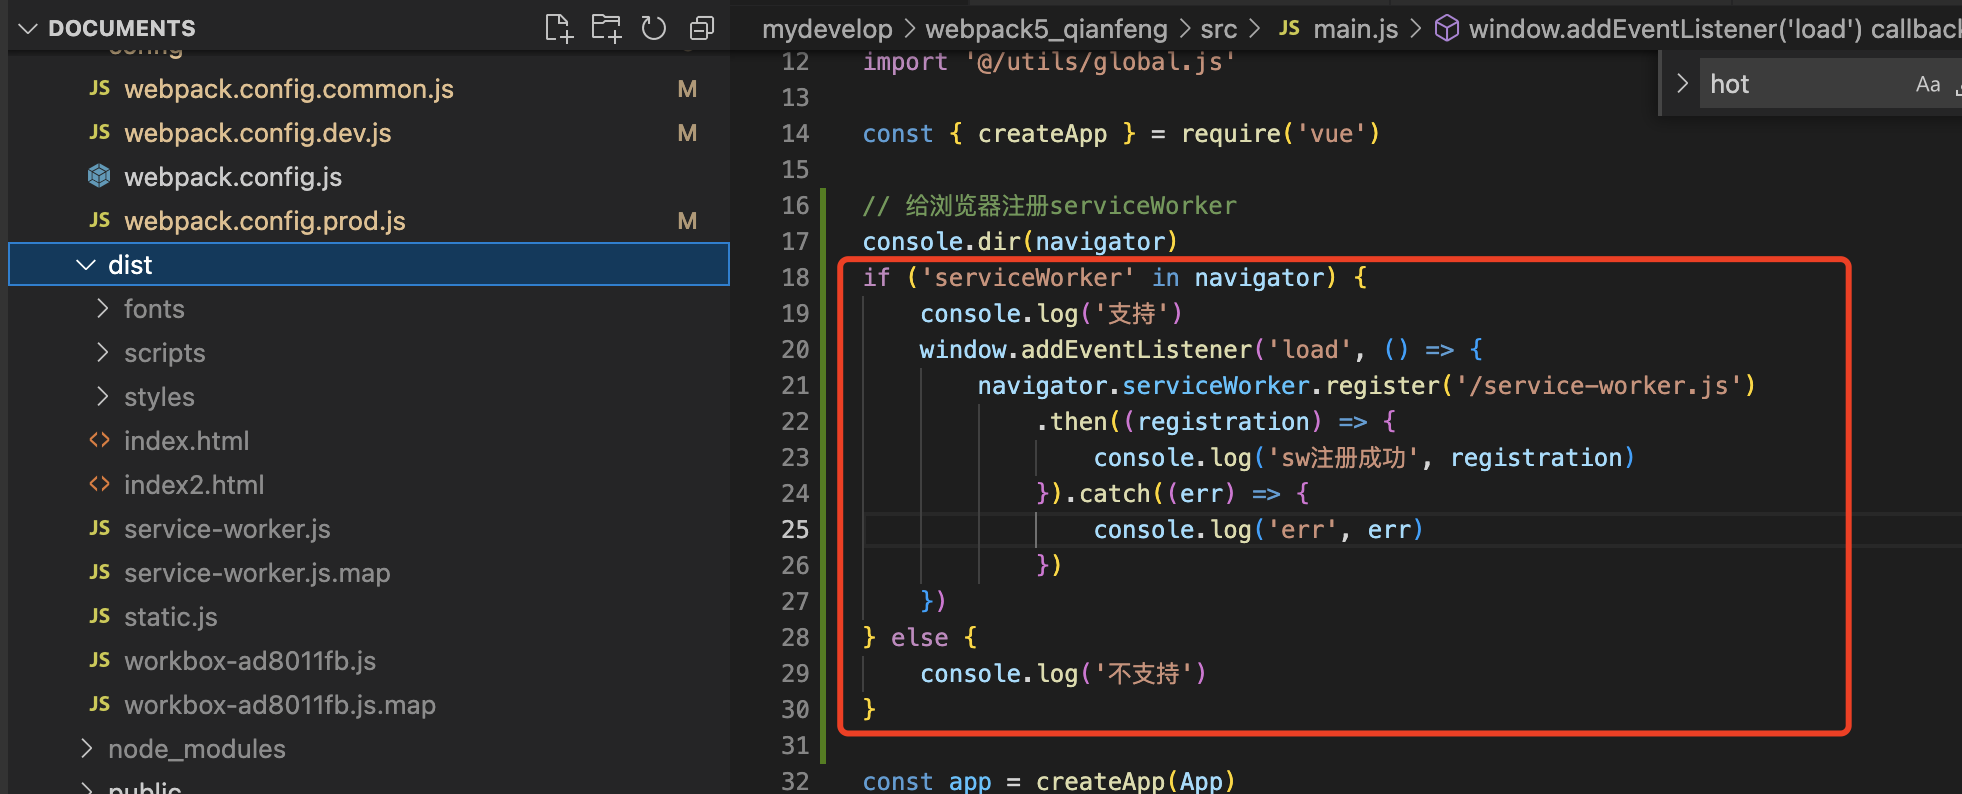Click symbol cube icon in breadcrumb

point(1446,28)
